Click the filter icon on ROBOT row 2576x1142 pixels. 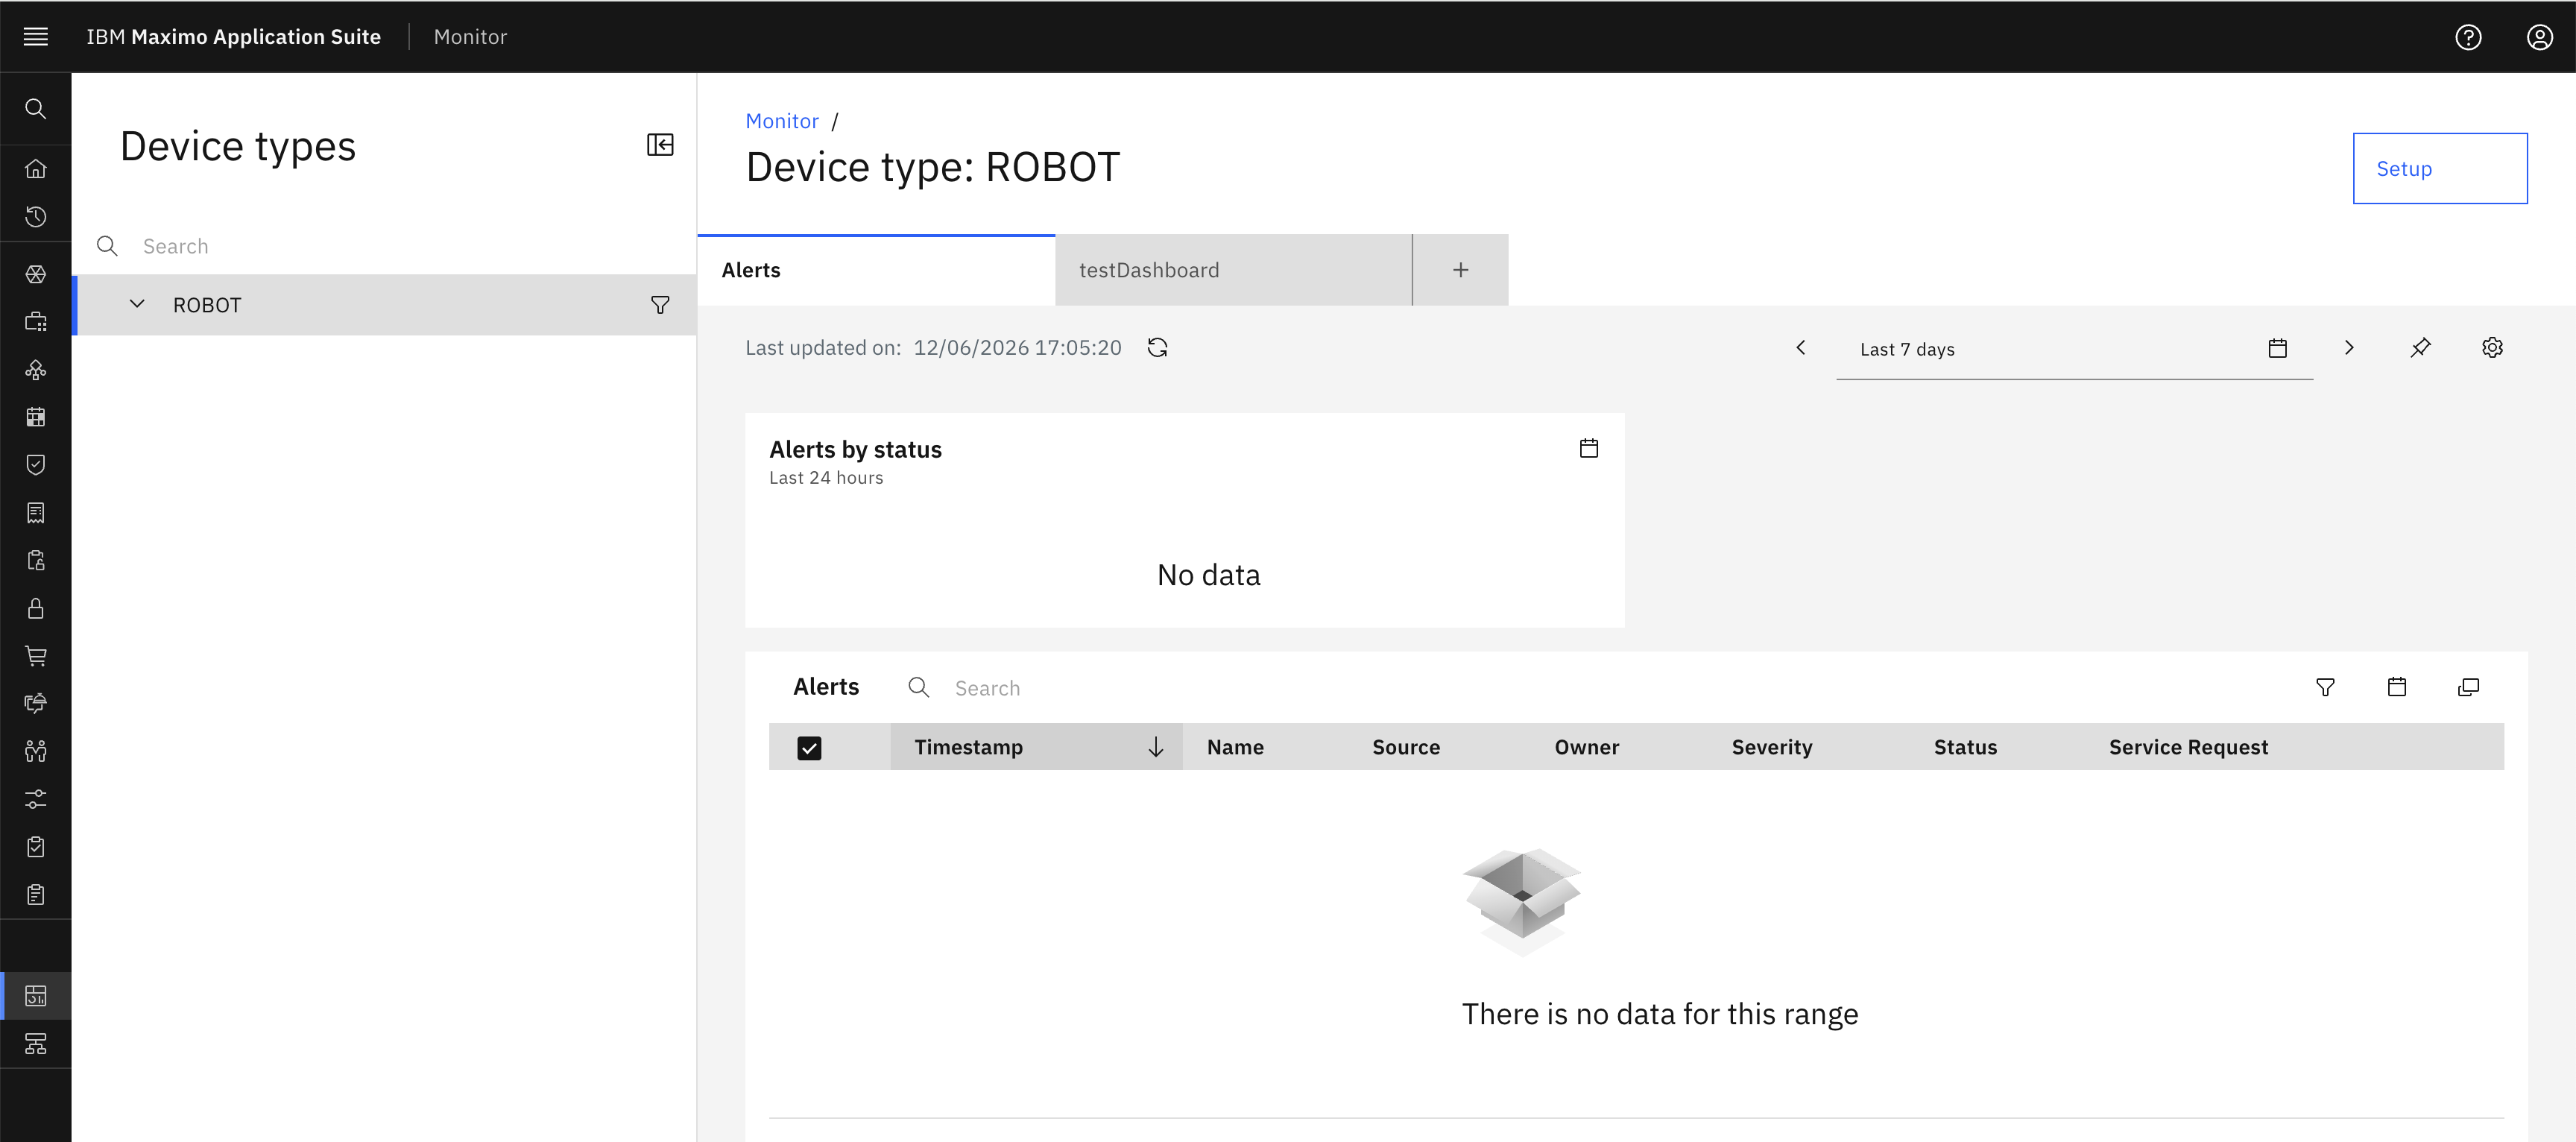click(660, 305)
